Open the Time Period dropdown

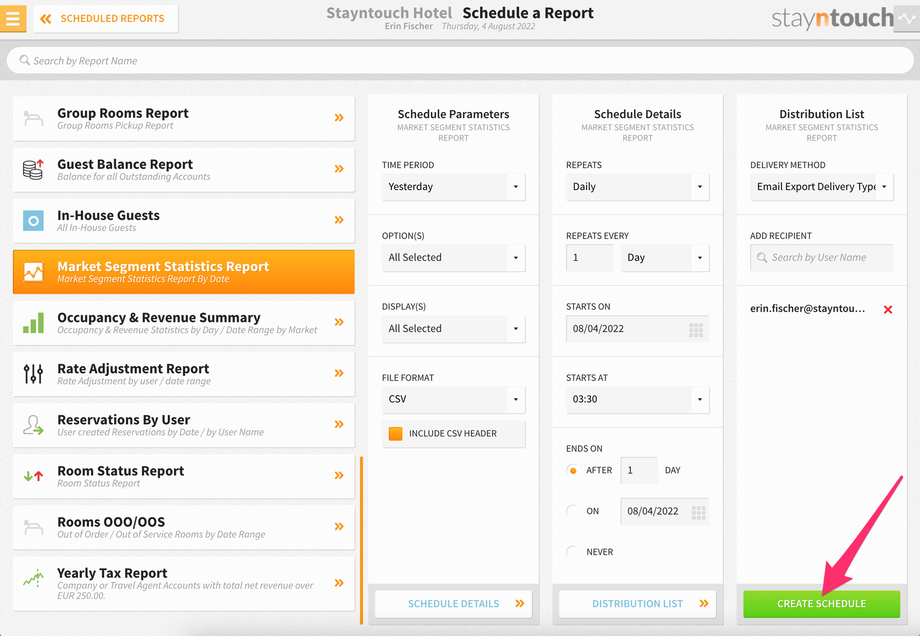(x=454, y=187)
